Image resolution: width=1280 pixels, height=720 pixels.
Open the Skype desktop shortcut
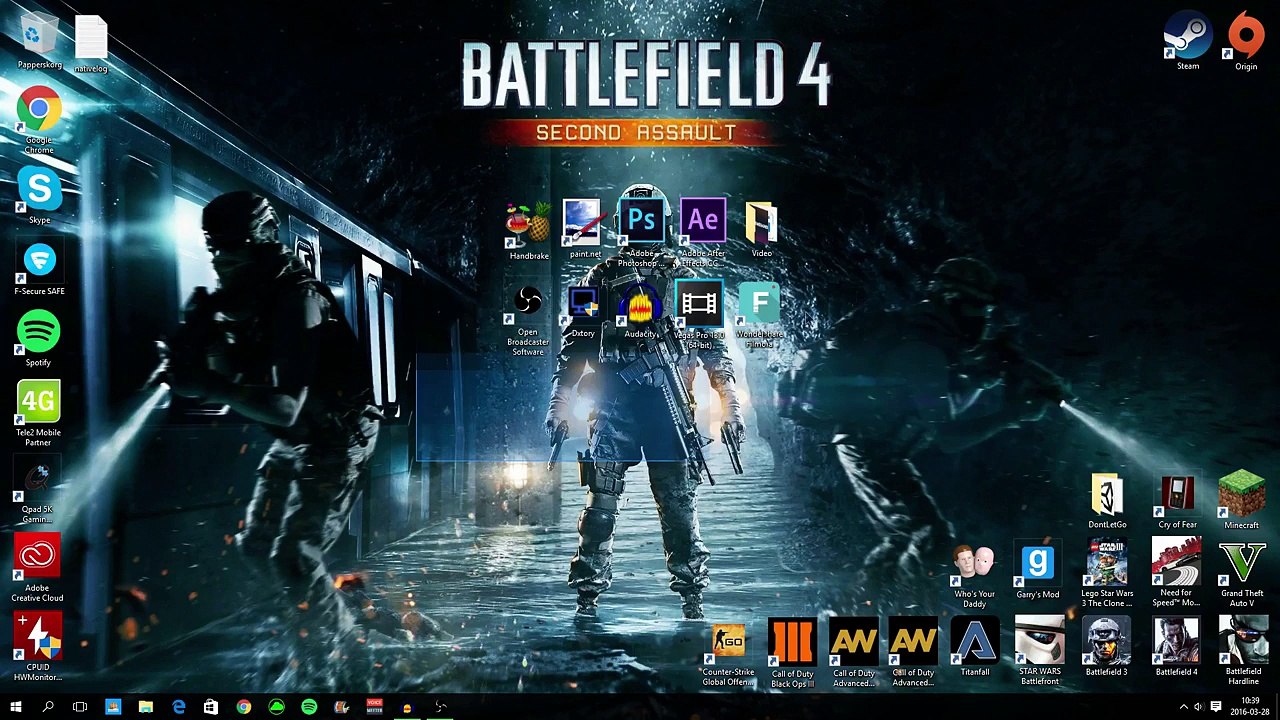(x=39, y=195)
